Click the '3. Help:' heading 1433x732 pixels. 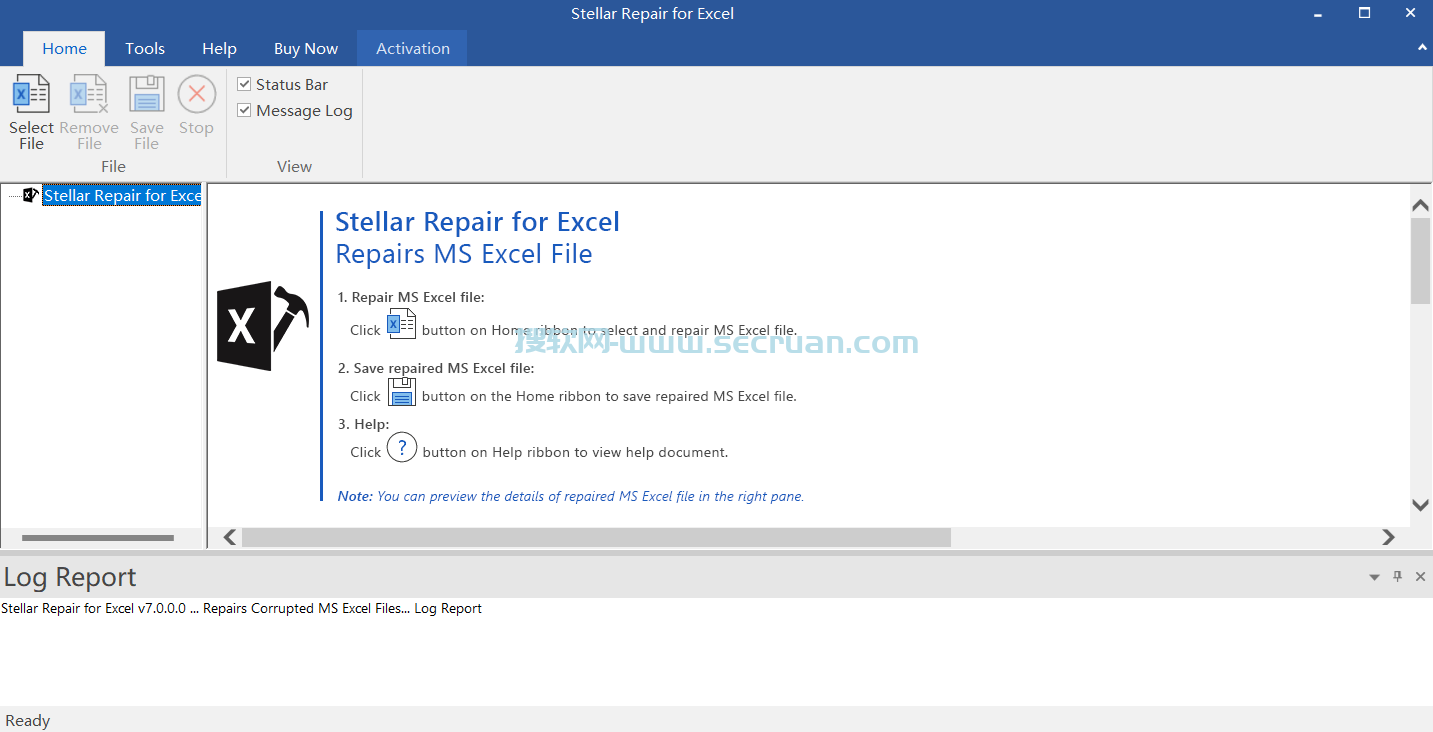[x=363, y=424]
